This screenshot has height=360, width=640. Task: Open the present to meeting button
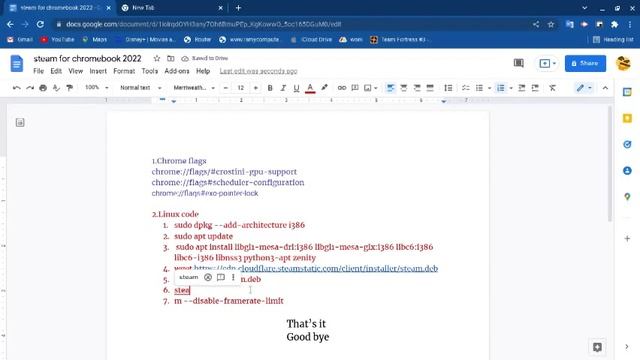547,63
